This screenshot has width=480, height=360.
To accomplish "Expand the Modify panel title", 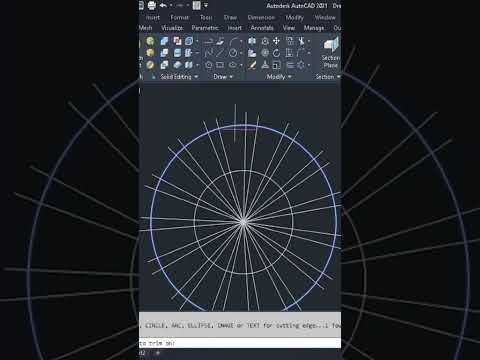I will point(279,77).
